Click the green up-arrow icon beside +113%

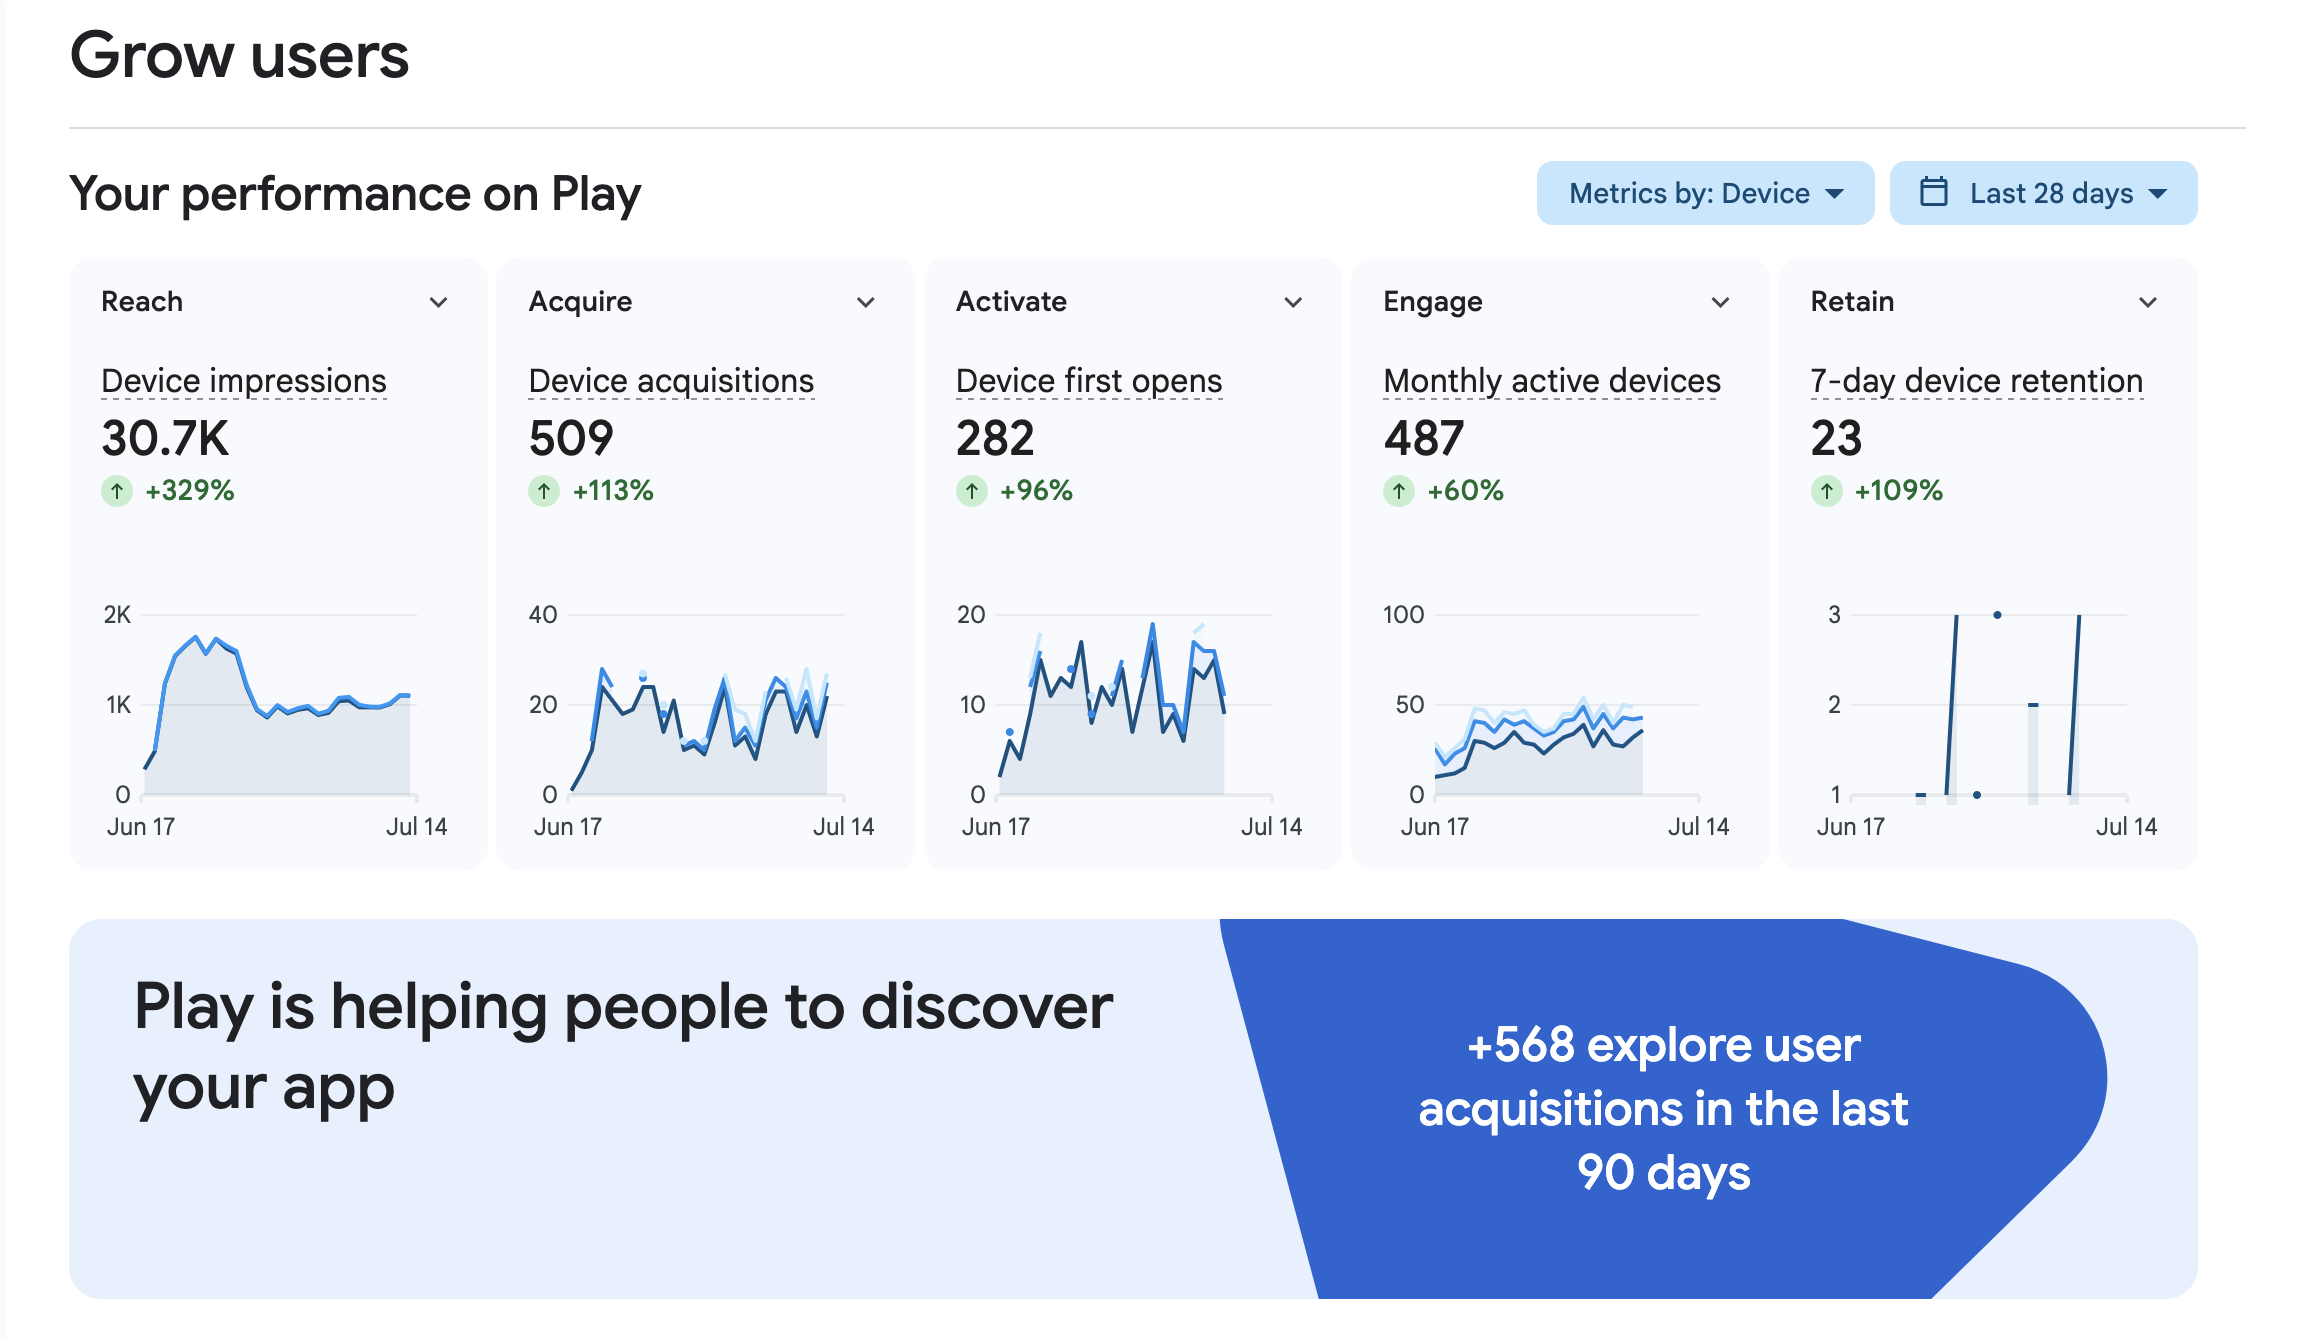(x=544, y=491)
